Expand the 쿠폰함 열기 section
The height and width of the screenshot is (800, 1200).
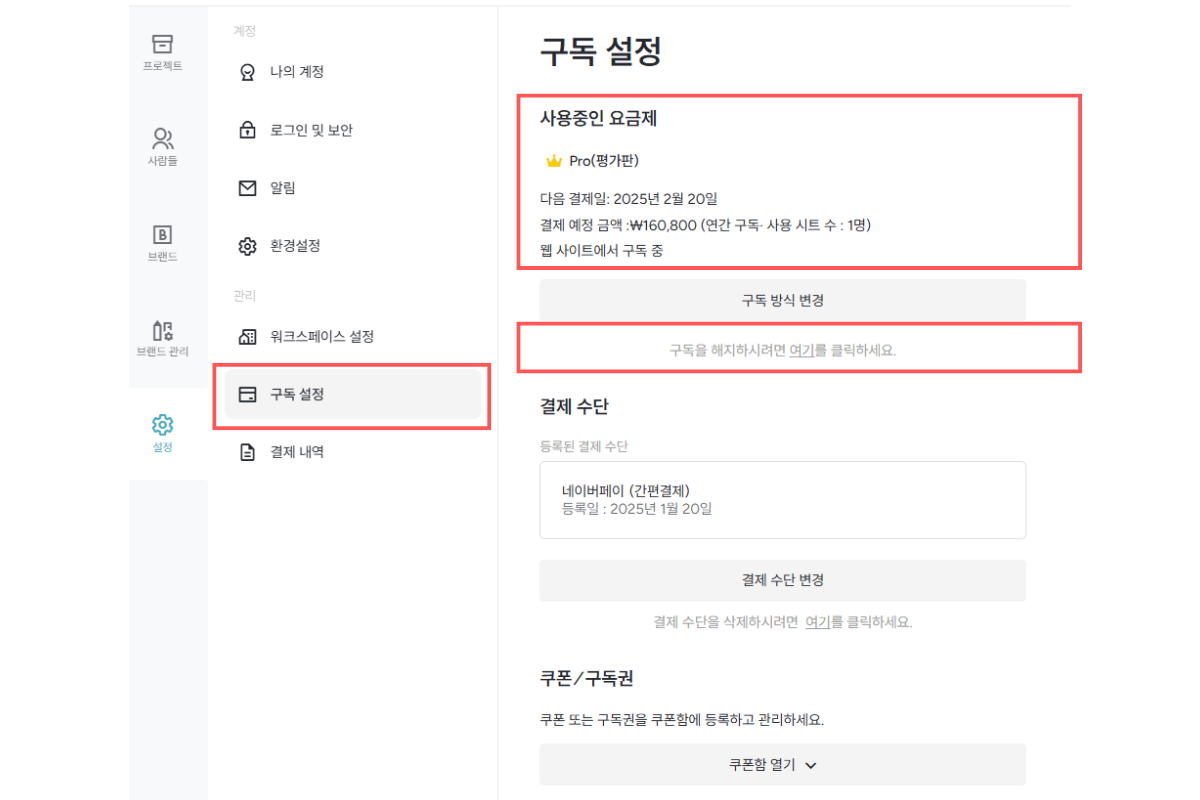coord(782,764)
